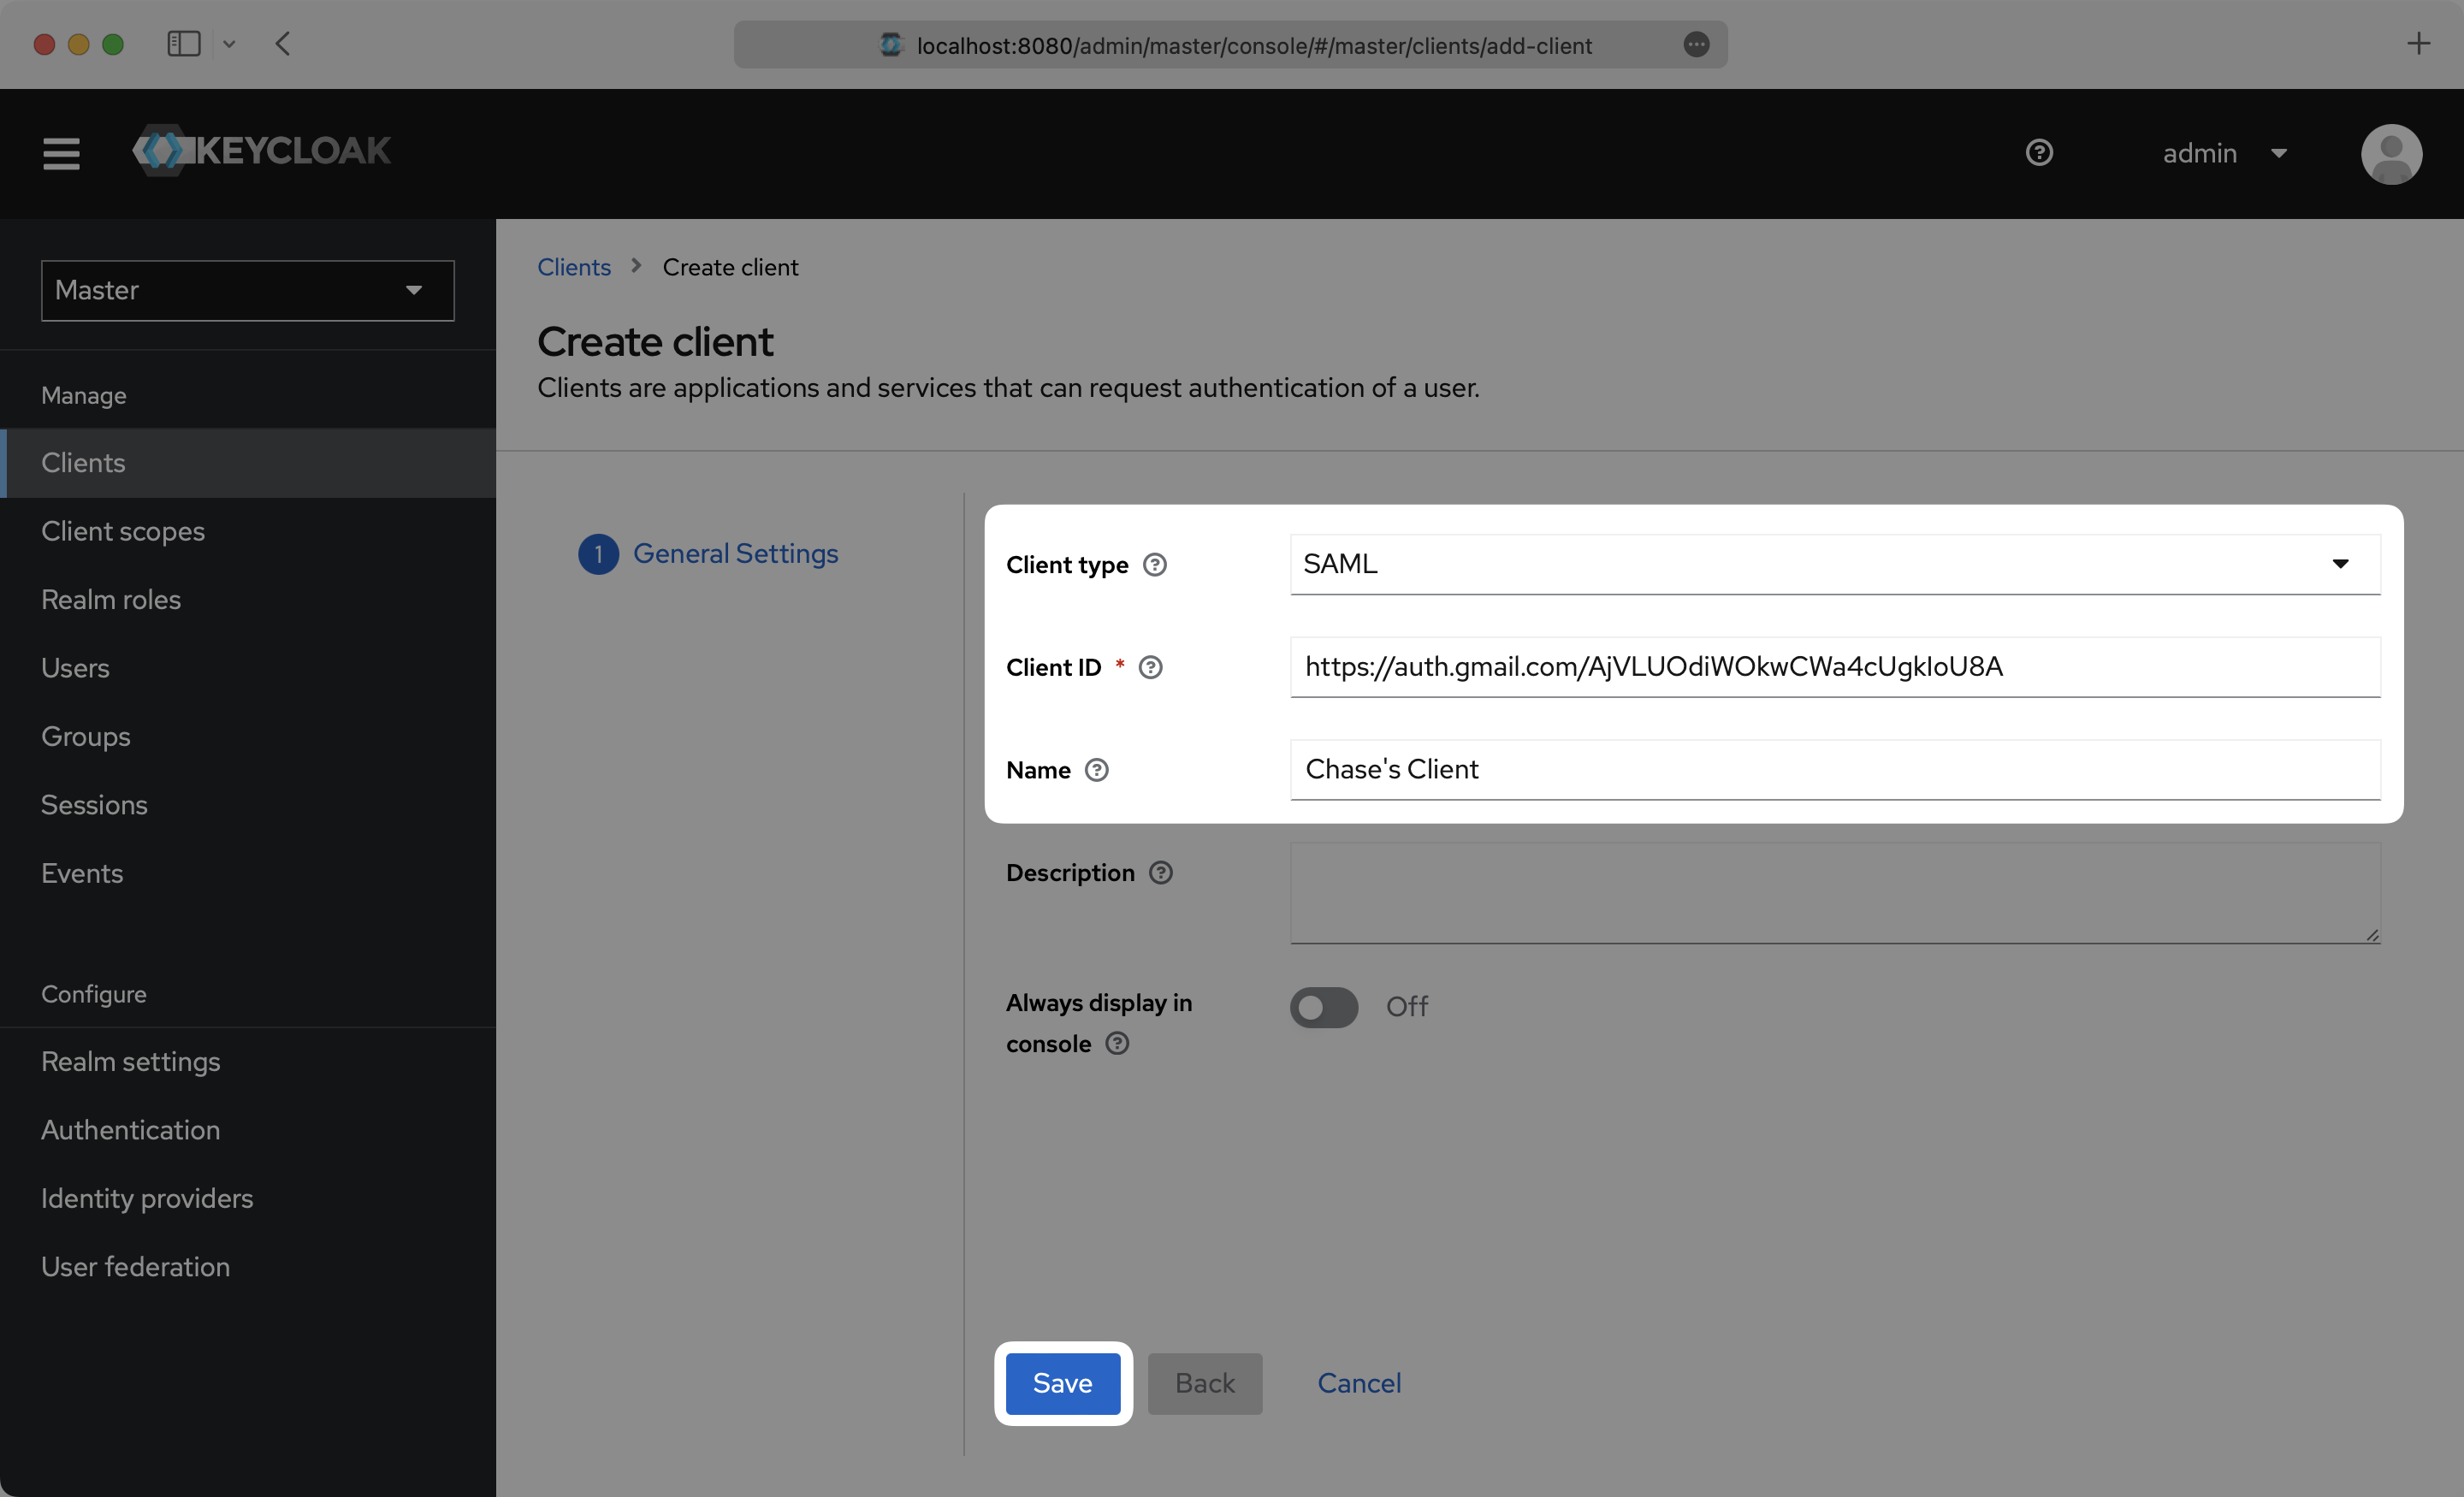Viewport: 2464px width, 1497px height.
Task: Click the Client type help question mark
Action: [1154, 564]
